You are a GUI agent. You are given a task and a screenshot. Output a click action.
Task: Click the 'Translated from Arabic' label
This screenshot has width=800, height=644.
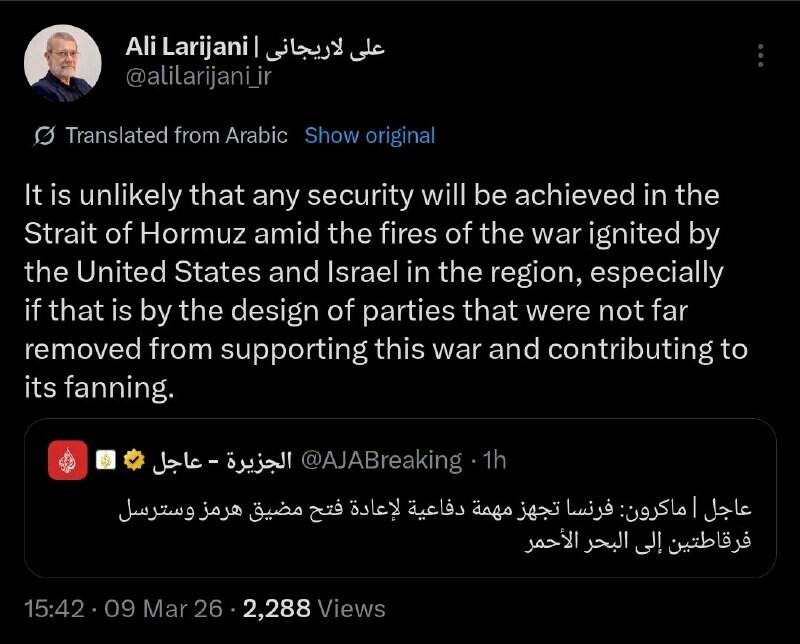pos(176,136)
